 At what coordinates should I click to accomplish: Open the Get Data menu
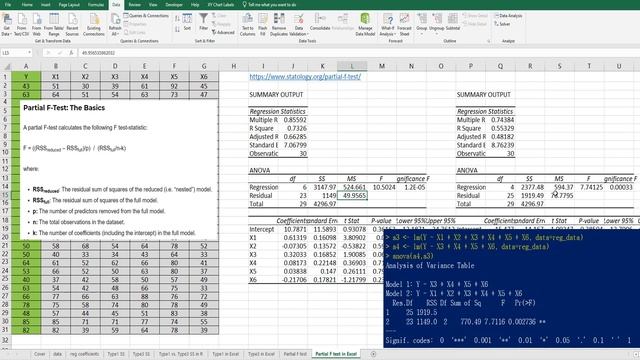pos(7,24)
